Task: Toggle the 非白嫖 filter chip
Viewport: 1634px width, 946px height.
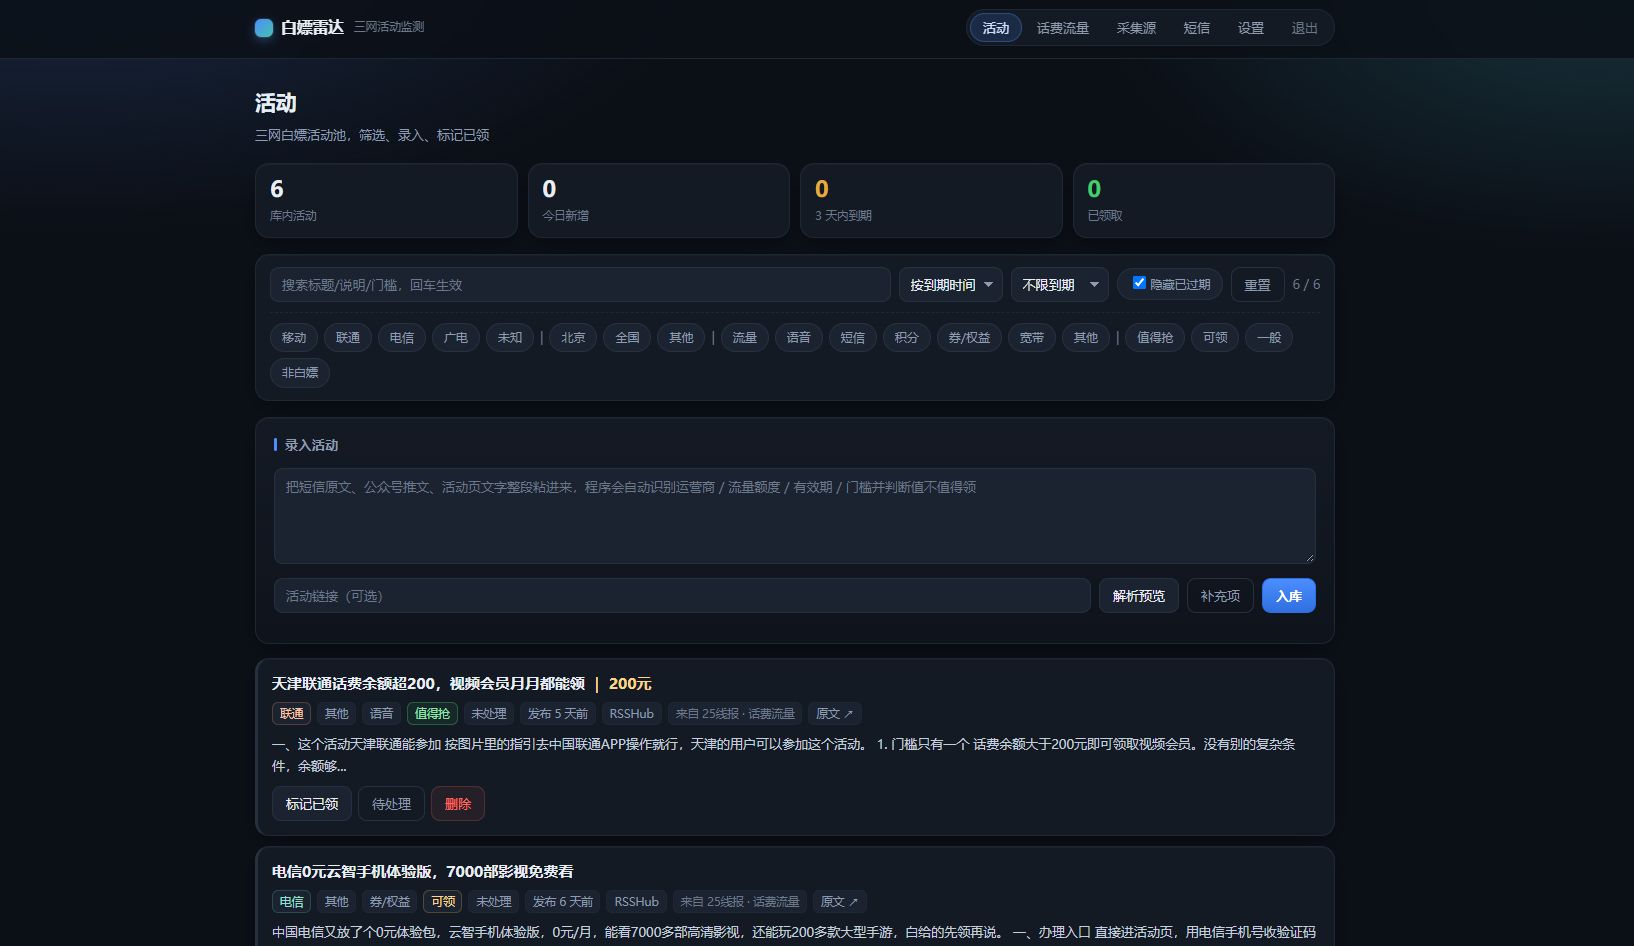Action: click(300, 373)
